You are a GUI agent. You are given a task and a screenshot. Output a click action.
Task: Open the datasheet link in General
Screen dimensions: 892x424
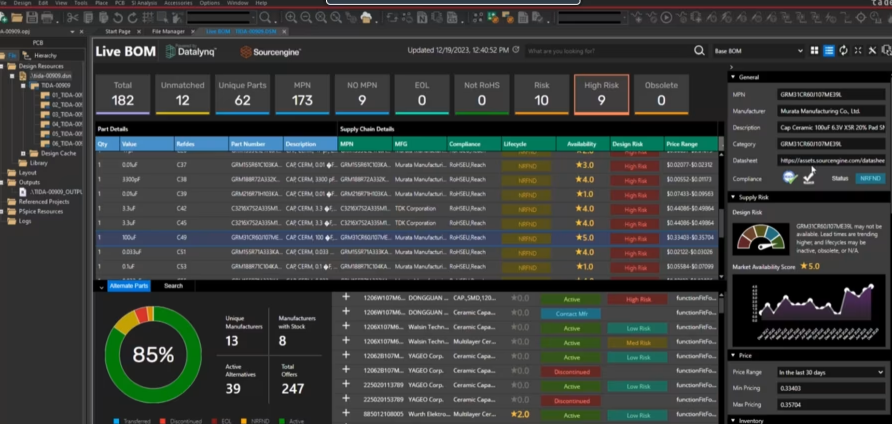[x=831, y=160]
